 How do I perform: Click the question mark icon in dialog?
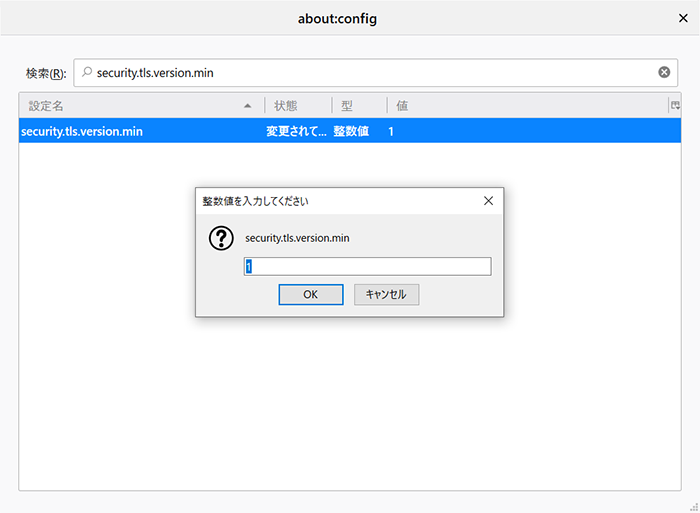[x=220, y=238]
